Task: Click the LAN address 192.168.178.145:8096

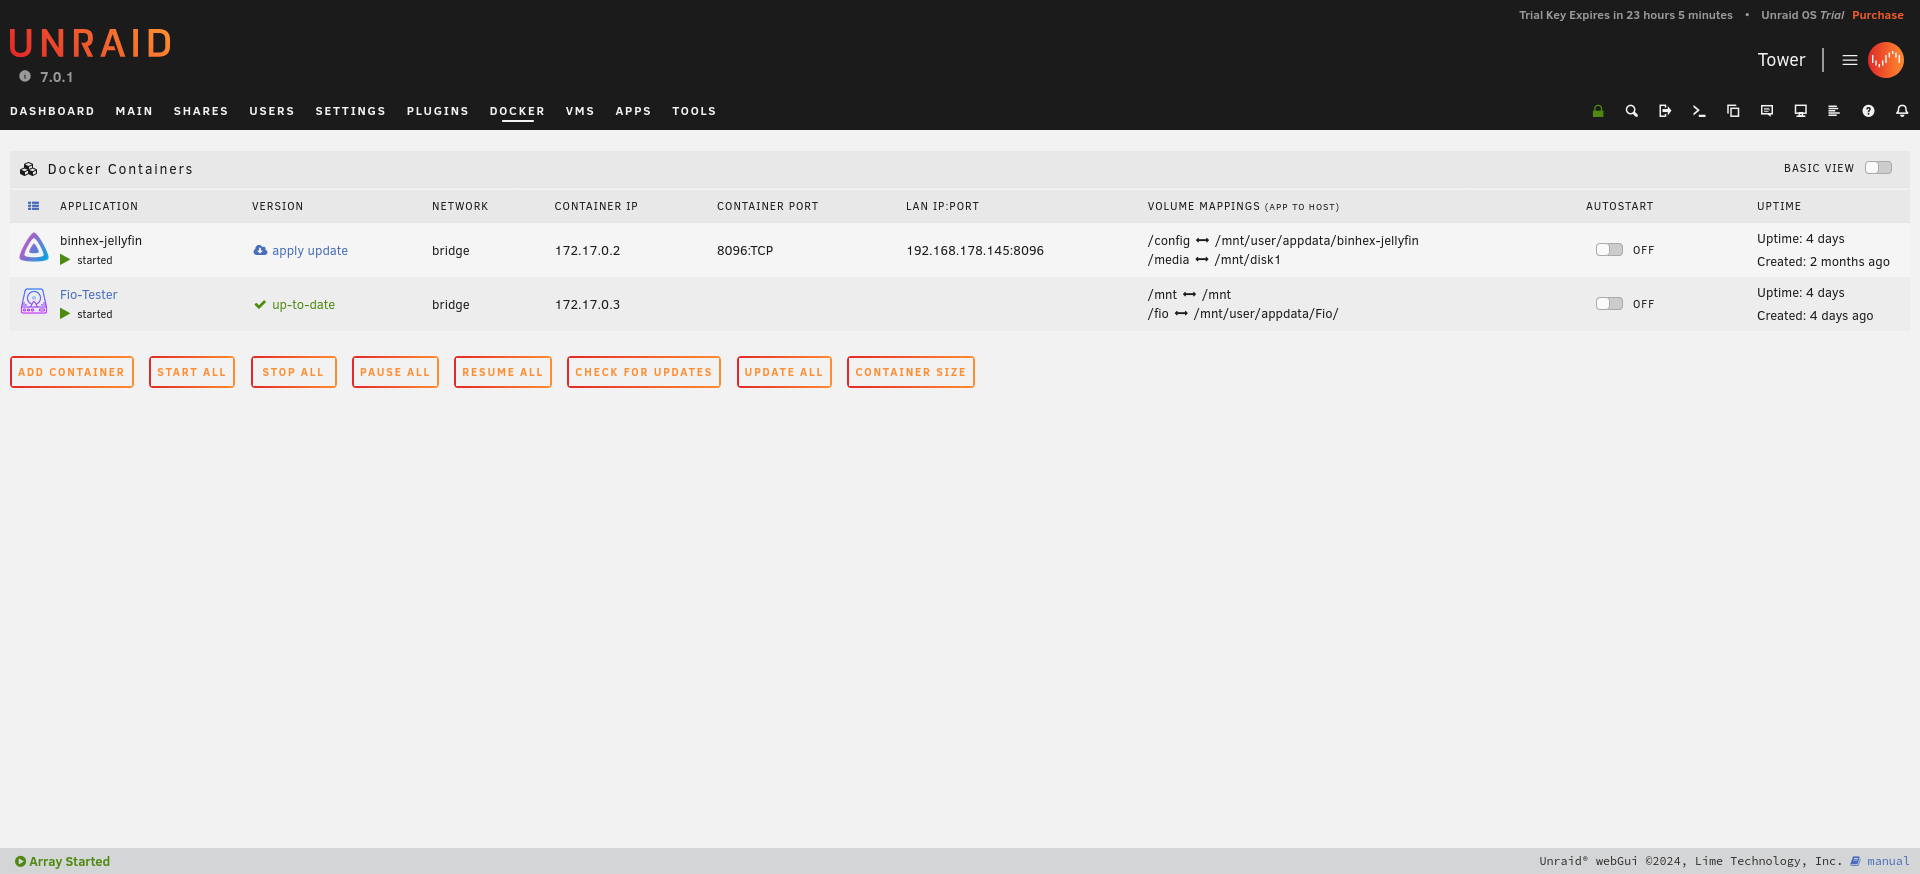Action: [975, 251]
